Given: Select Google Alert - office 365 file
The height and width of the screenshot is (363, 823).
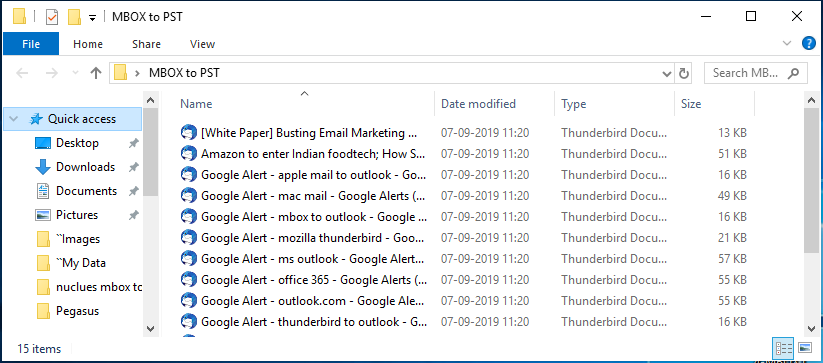Looking at the screenshot, I should point(314,280).
